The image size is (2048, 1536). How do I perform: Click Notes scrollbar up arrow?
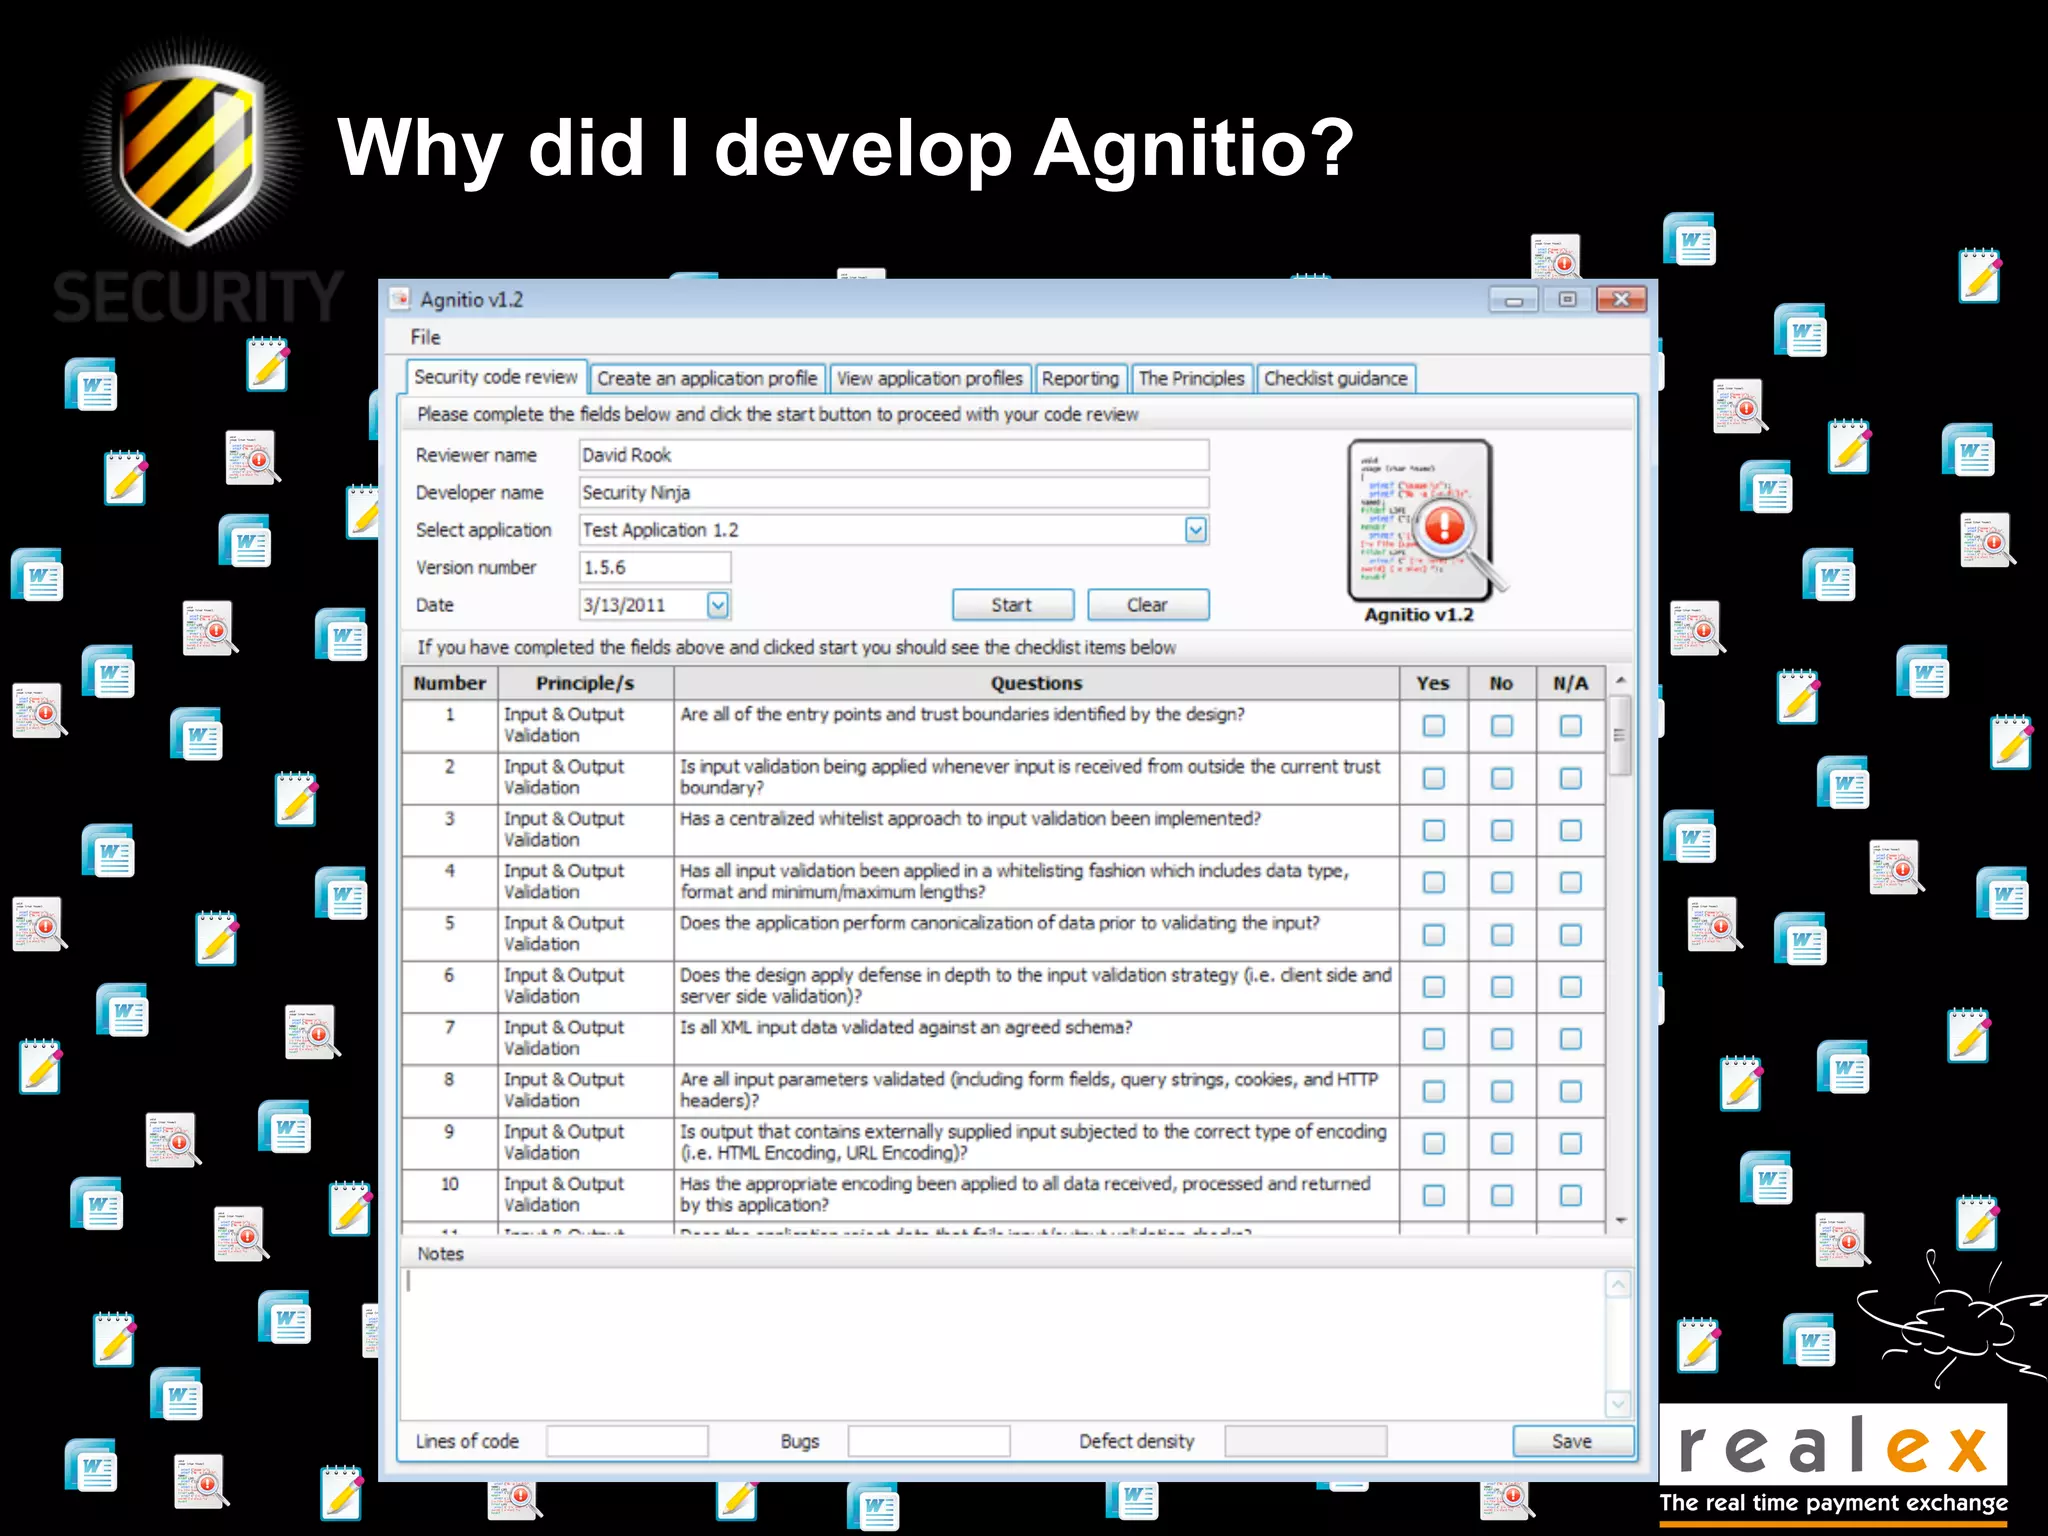(x=1618, y=1284)
